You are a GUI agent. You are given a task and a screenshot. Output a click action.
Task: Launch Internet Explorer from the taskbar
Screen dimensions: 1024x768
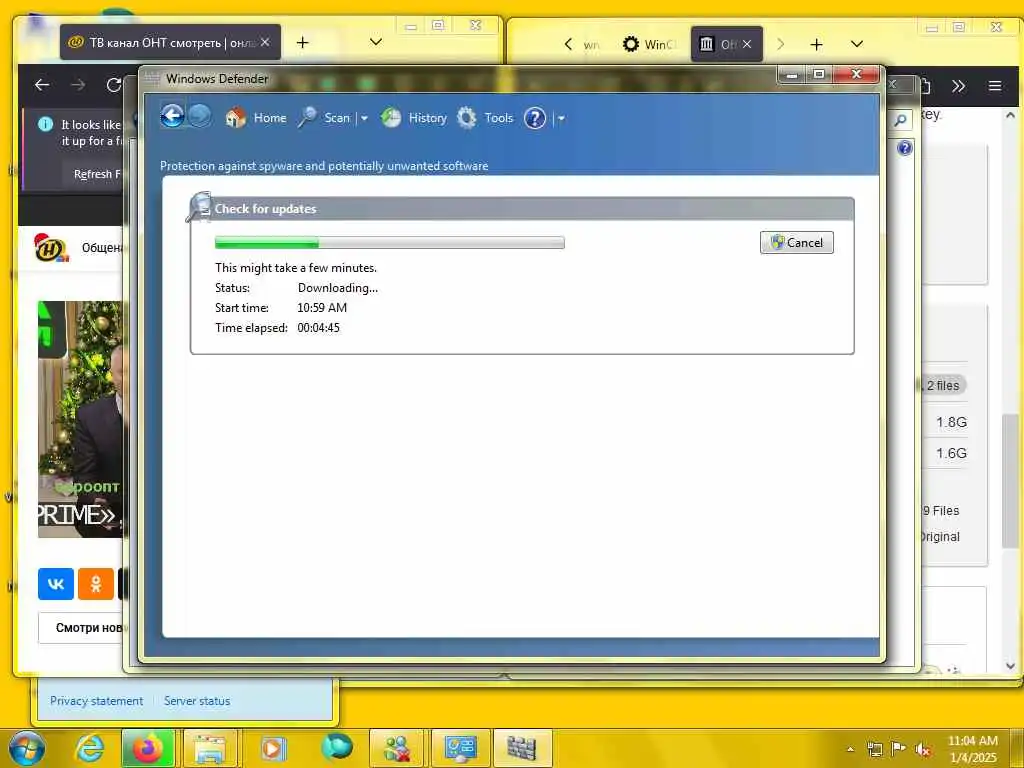point(89,748)
